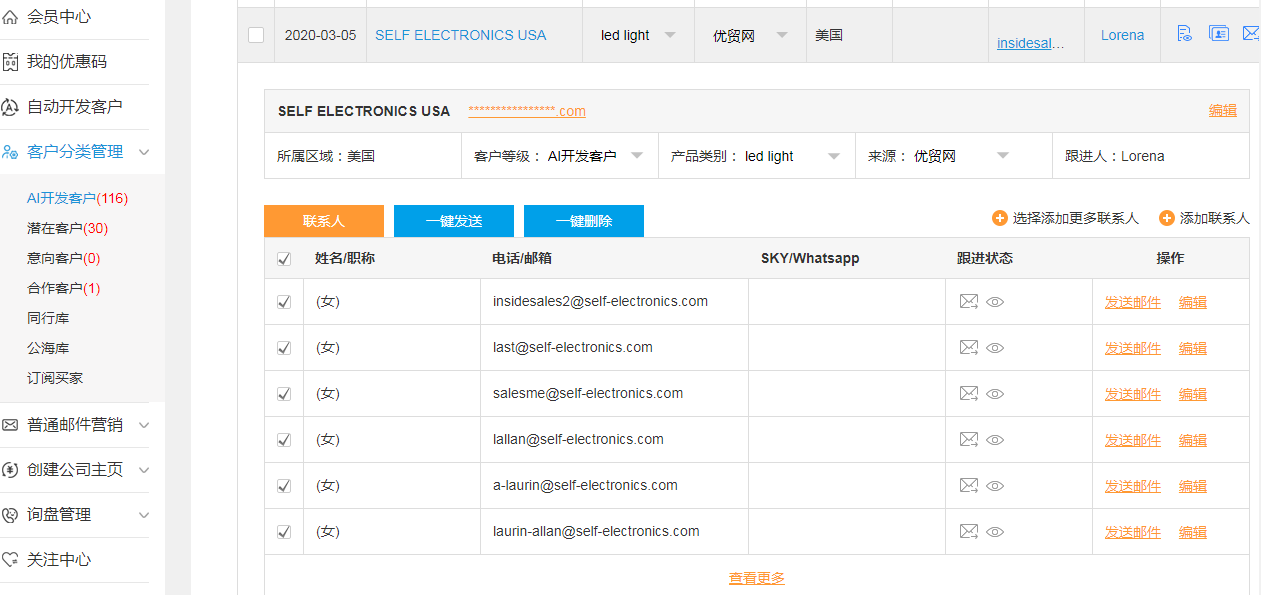1261x595 pixels.
Task: Click the 自动开发客户 sidebar icon
Action: click(9, 107)
